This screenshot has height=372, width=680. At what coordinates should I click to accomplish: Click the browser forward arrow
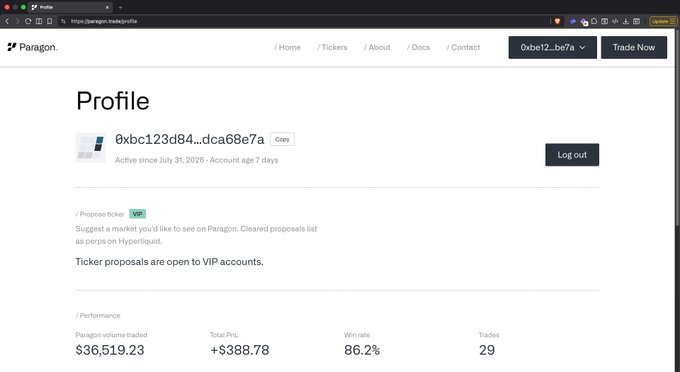(17, 21)
